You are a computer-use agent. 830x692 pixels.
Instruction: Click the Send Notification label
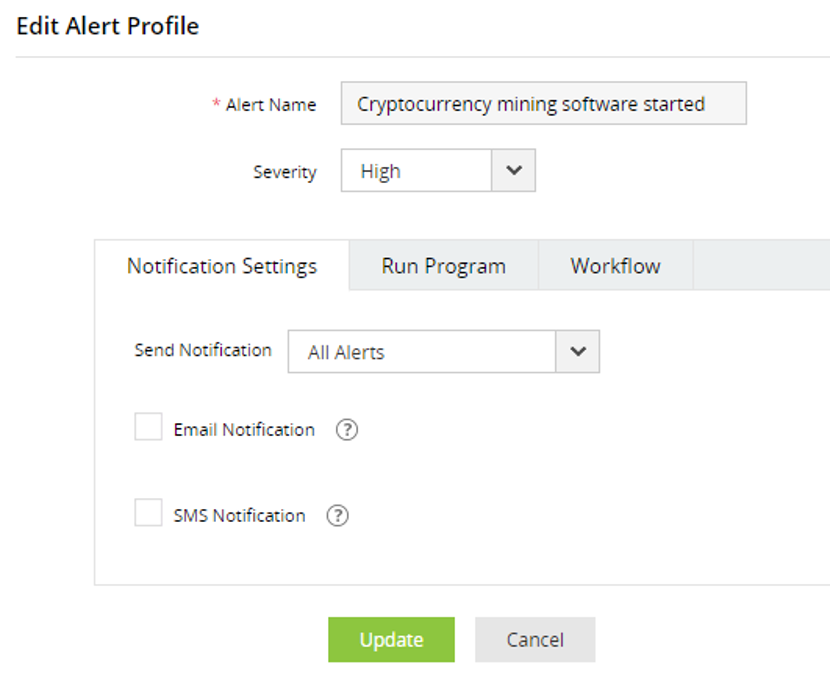(203, 350)
